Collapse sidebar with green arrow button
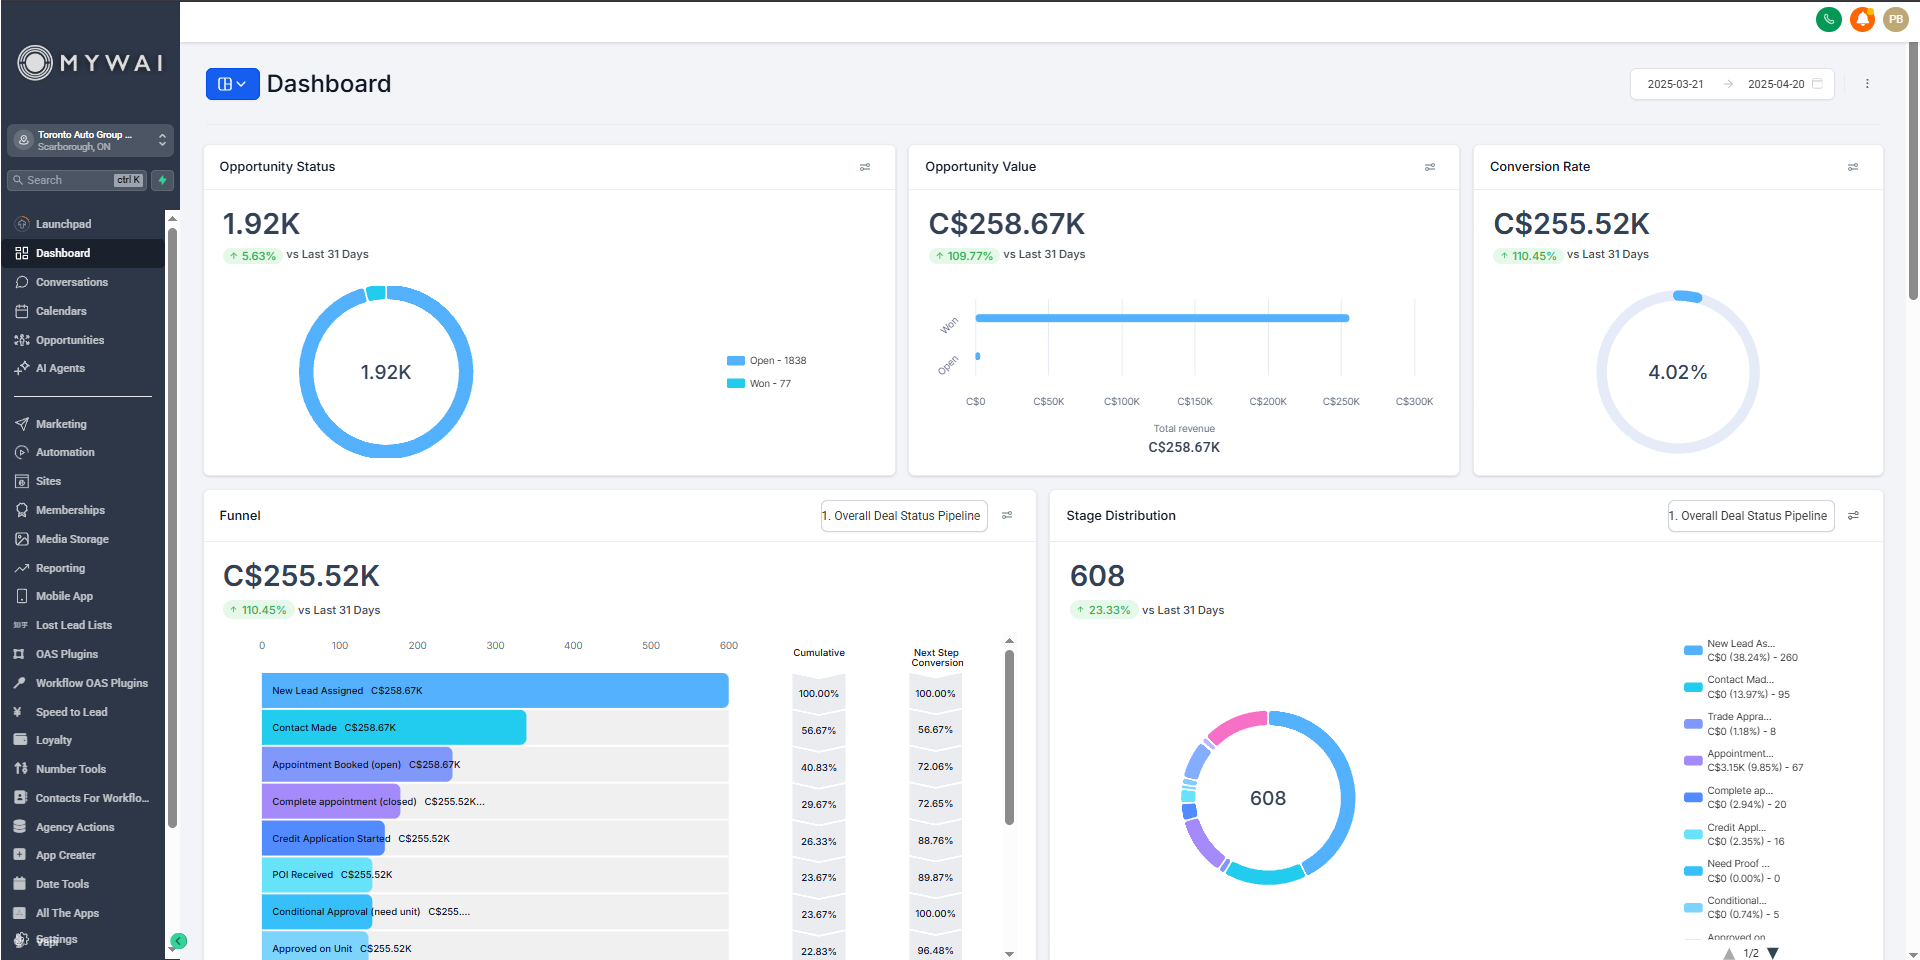This screenshot has width=1920, height=960. pos(179,941)
